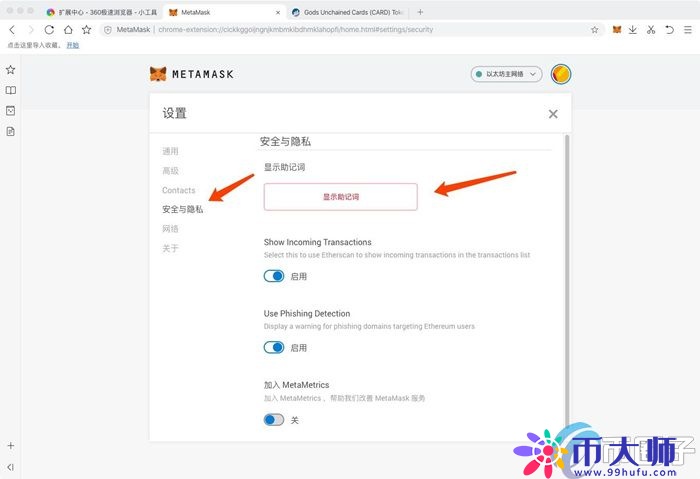Bookmark the page with the address bar star
Image resolution: width=700 pixels, height=479 pixels.
click(x=595, y=29)
